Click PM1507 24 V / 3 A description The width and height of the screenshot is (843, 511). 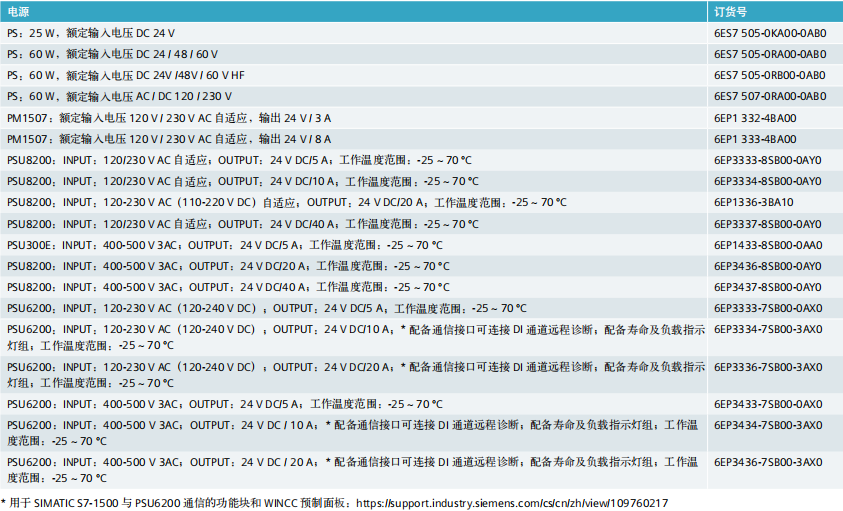169,118
